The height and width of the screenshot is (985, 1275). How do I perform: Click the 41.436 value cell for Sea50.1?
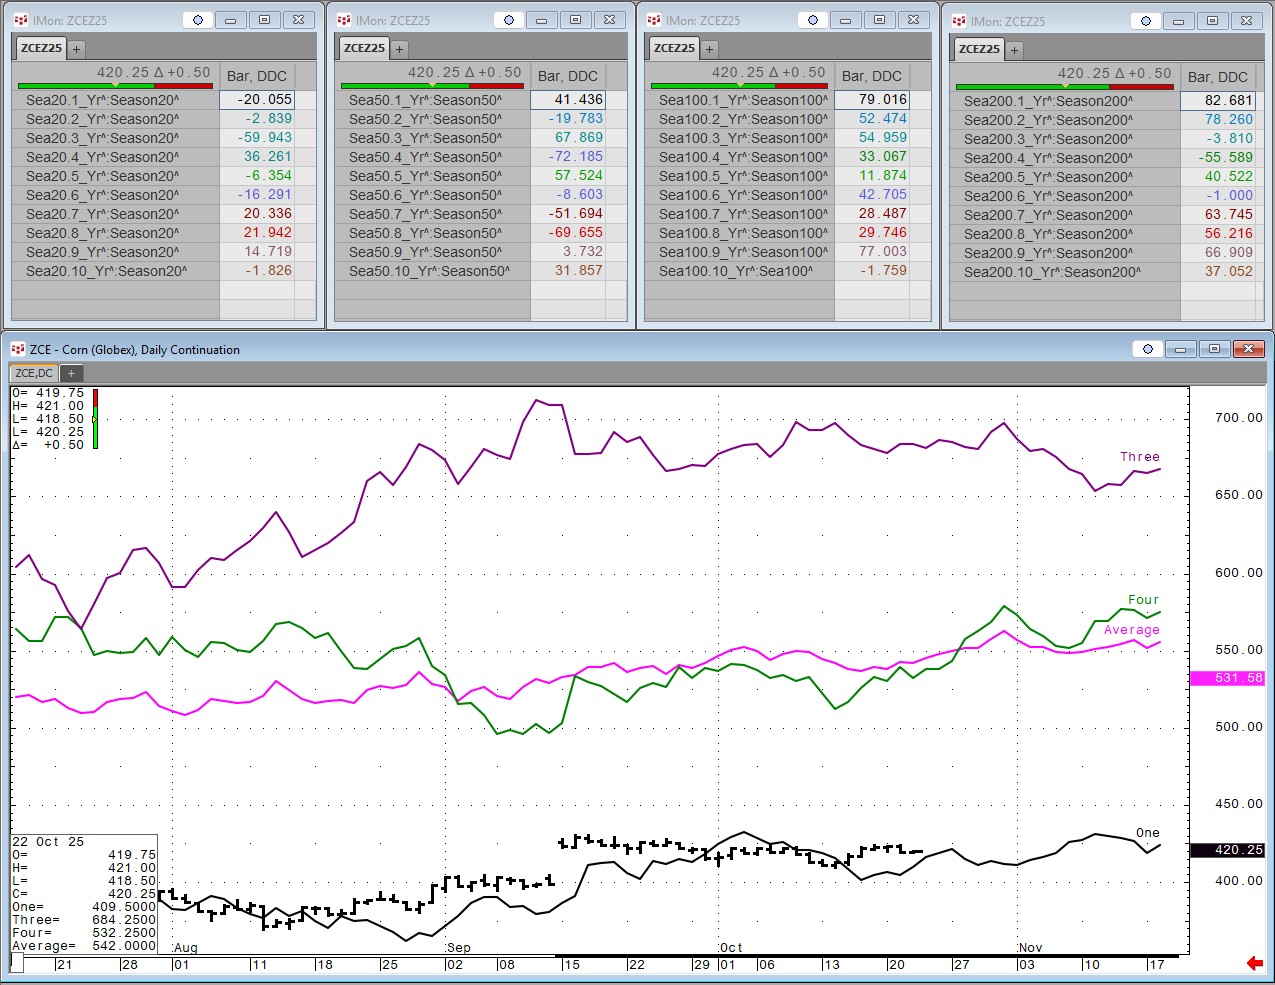(568, 100)
